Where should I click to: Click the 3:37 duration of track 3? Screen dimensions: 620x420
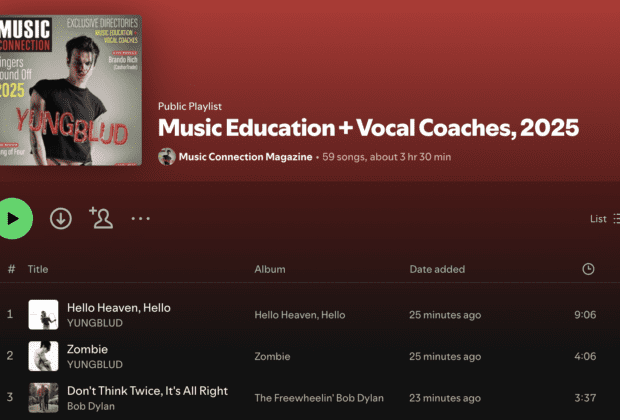[585, 397]
